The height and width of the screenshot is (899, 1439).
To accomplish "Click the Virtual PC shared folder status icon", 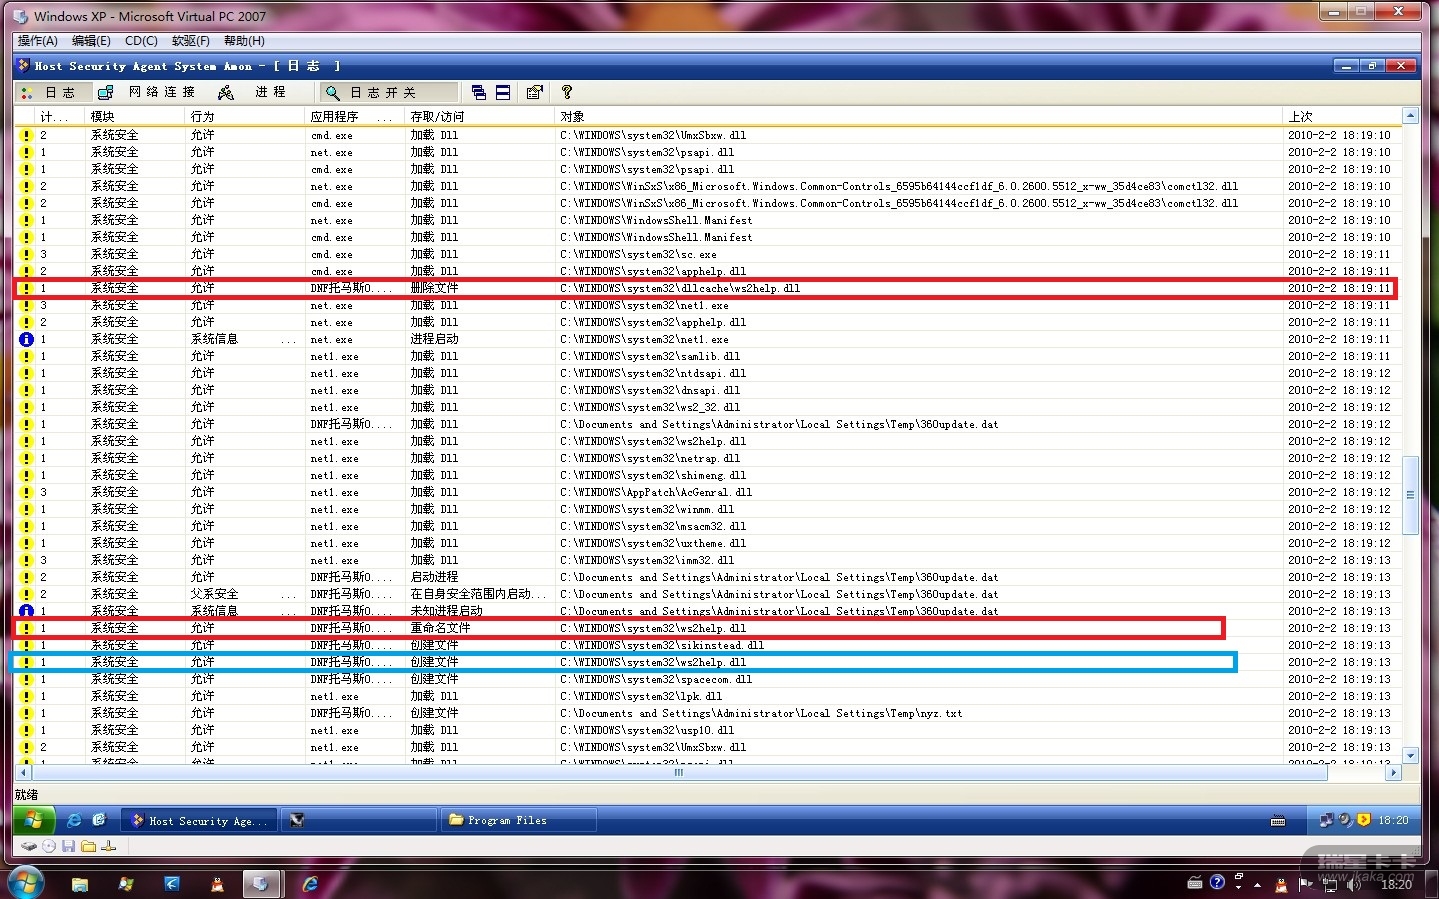I will coord(88,846).
